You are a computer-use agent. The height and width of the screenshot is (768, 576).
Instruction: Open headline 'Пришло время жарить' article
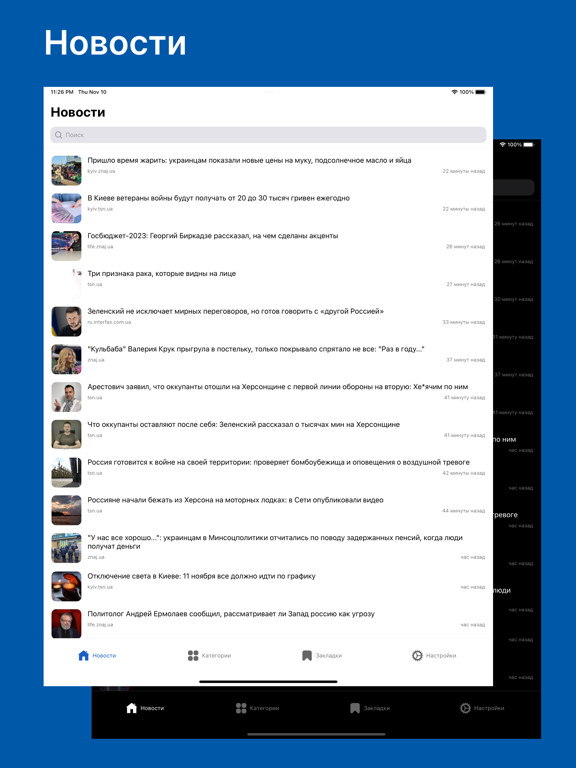(249, 160)
